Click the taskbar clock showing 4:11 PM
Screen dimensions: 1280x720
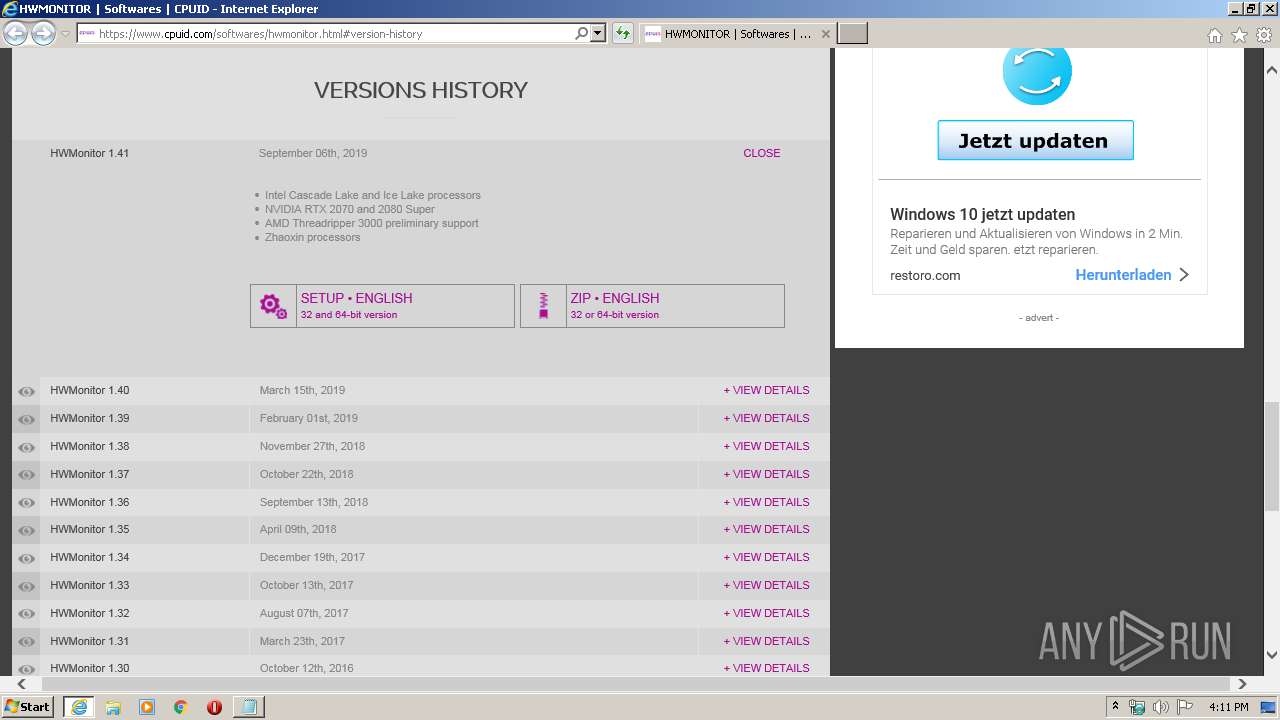pos(1228,707)
